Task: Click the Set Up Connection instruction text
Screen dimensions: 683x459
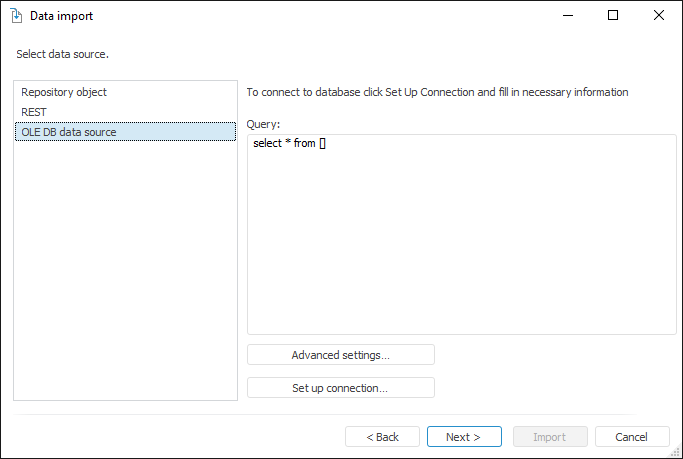Action: coord(437,92)
